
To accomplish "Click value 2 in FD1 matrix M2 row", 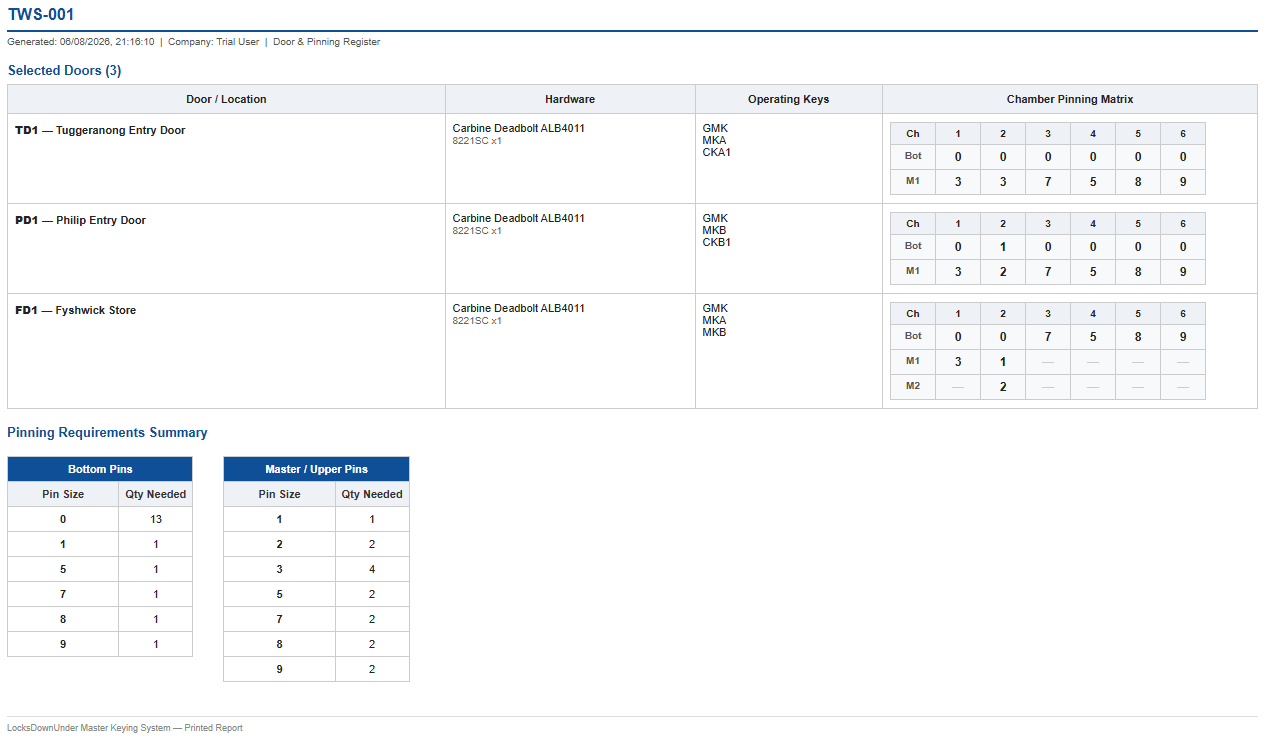I will [1003, 387].
